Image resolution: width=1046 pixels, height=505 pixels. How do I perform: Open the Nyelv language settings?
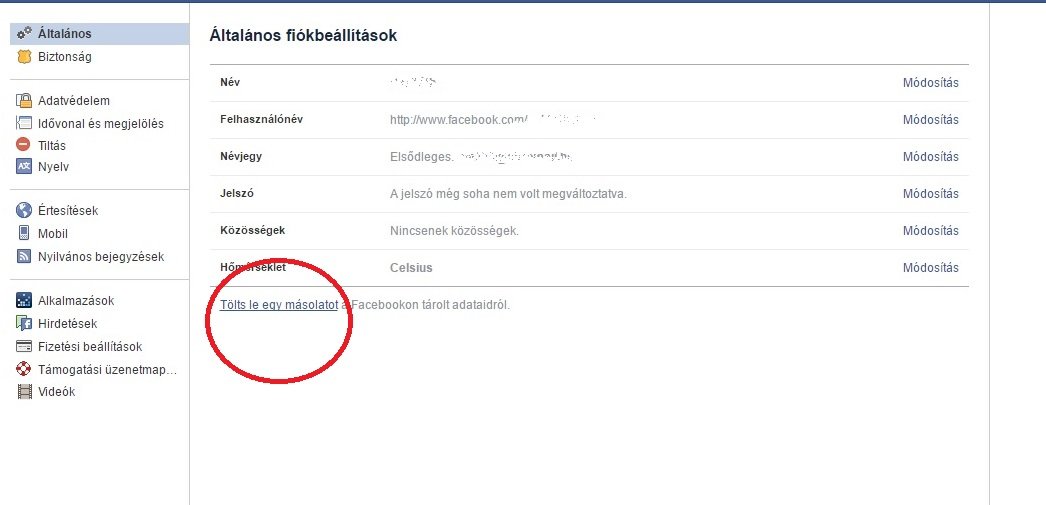click(x=53, y=167)
